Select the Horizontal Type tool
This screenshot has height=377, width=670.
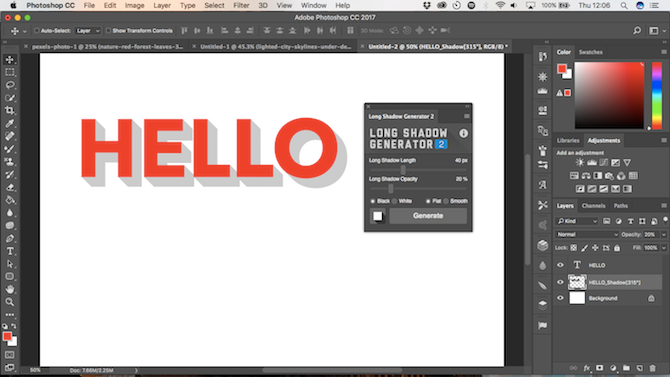(x=10, y=251)
